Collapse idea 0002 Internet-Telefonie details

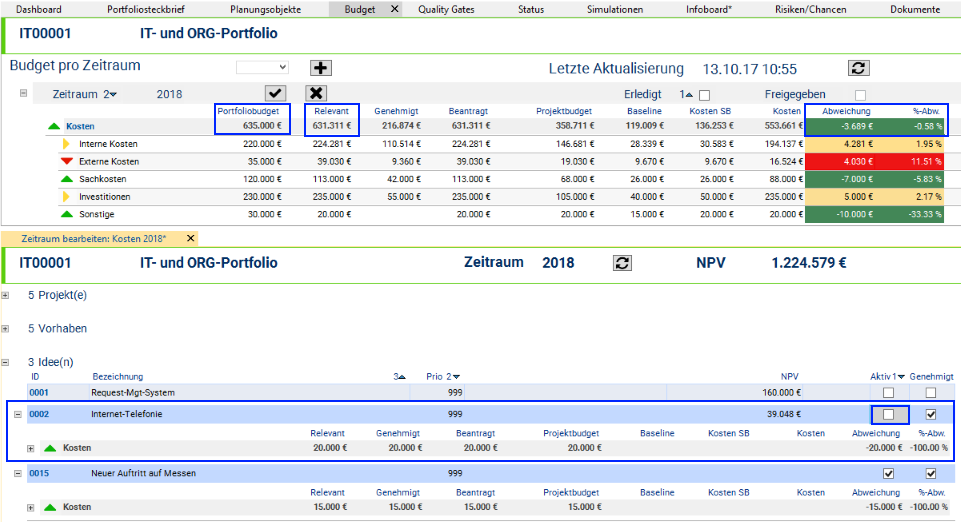pos(18,415)
